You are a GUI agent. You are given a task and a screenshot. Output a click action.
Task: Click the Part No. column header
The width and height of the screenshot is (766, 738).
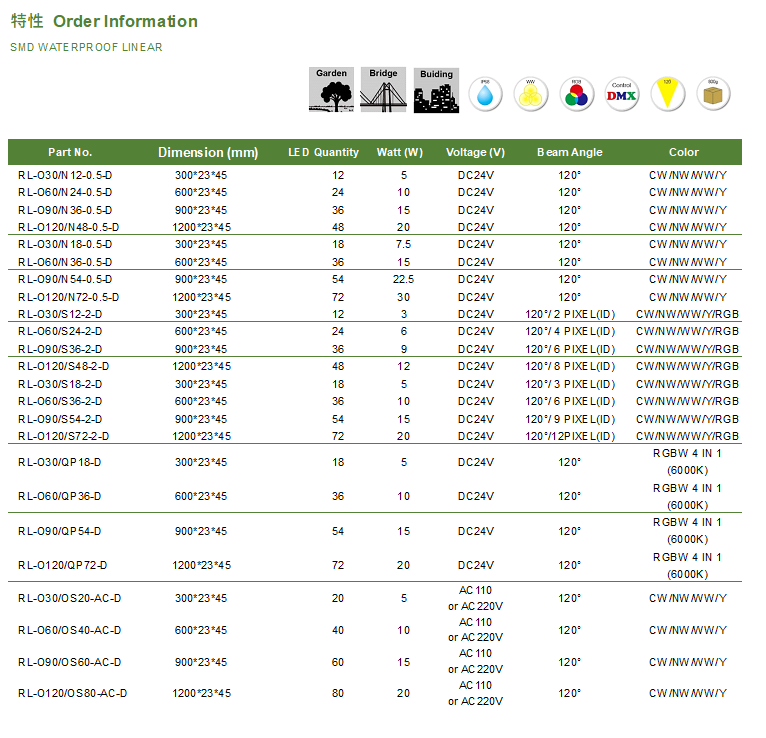pos(70,152)
